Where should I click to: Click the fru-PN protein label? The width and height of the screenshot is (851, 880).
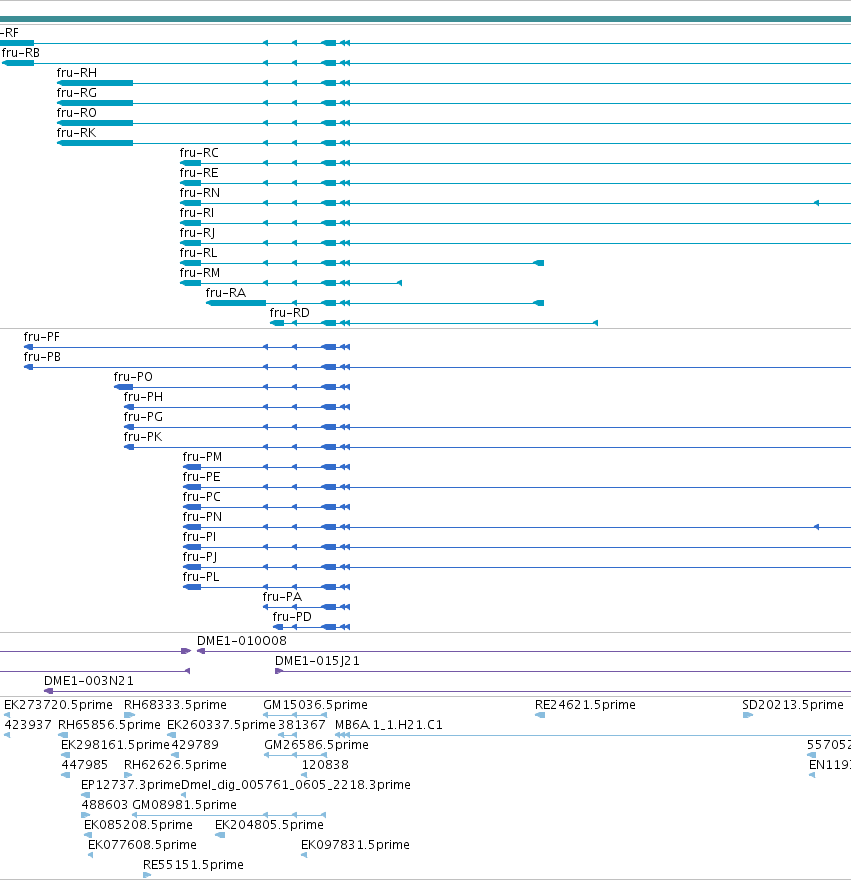[x=202, y=517]
